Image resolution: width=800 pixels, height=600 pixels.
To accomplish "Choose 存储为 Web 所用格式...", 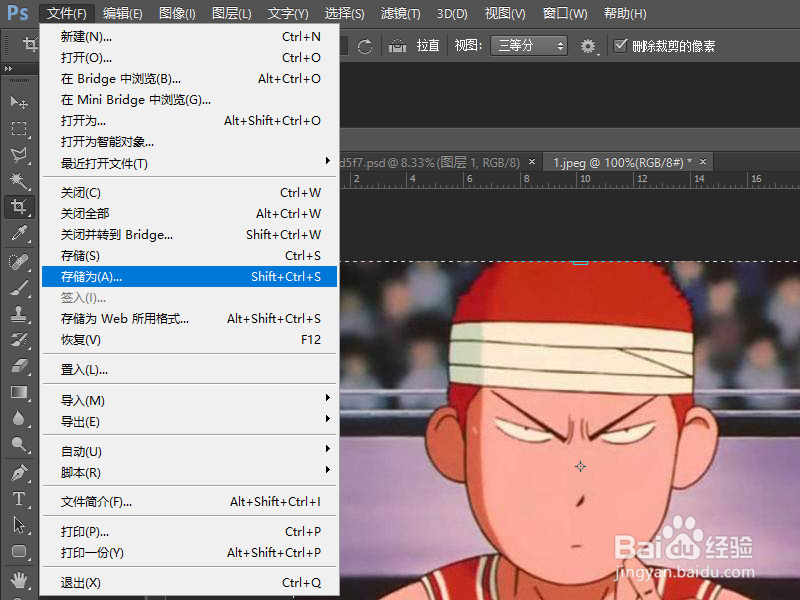I will click(189, 318).
